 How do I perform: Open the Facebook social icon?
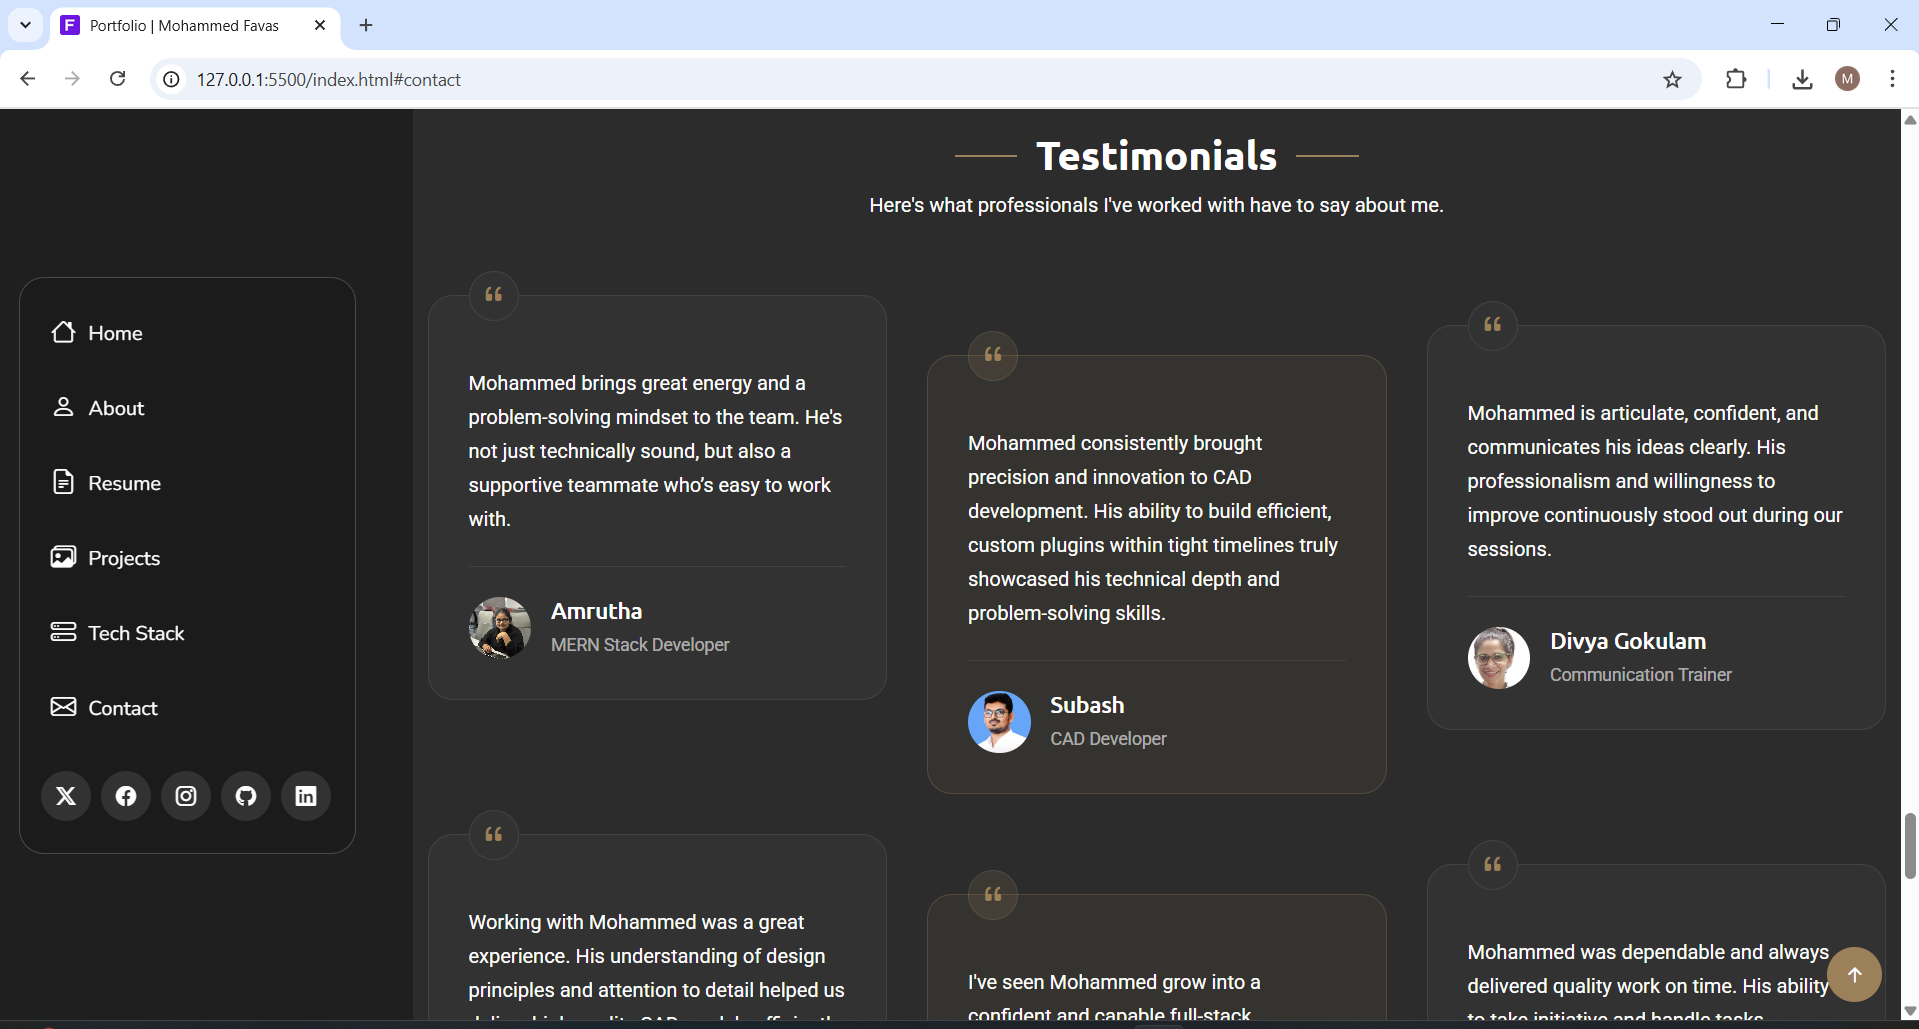pyautogui.click(x=126, y=796)
